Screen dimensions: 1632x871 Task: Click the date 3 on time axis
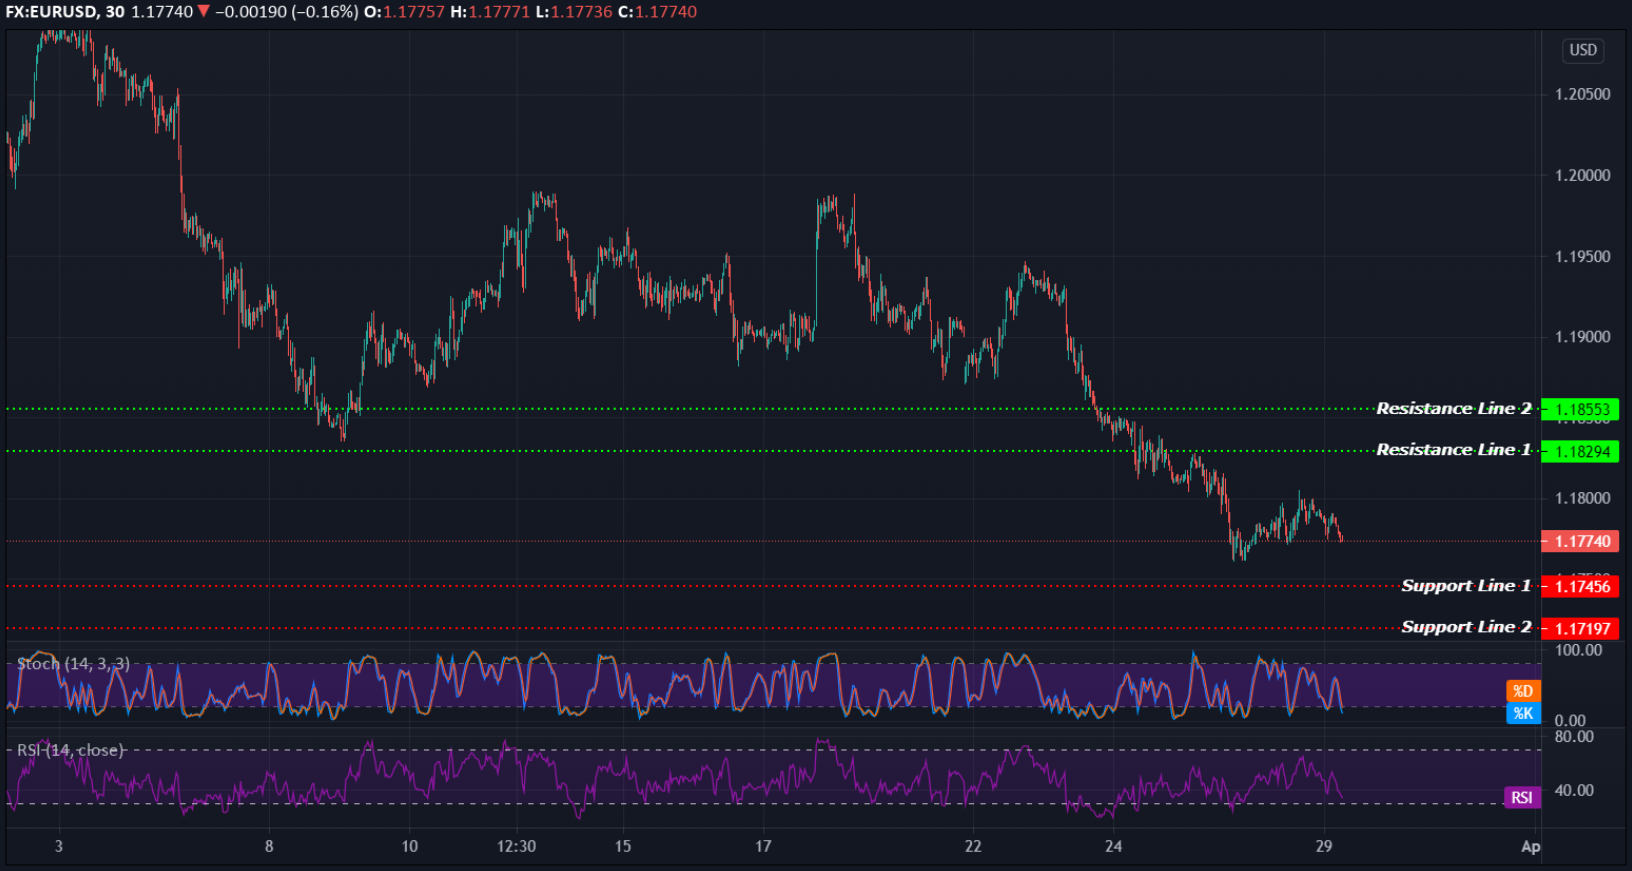(59, 846)
